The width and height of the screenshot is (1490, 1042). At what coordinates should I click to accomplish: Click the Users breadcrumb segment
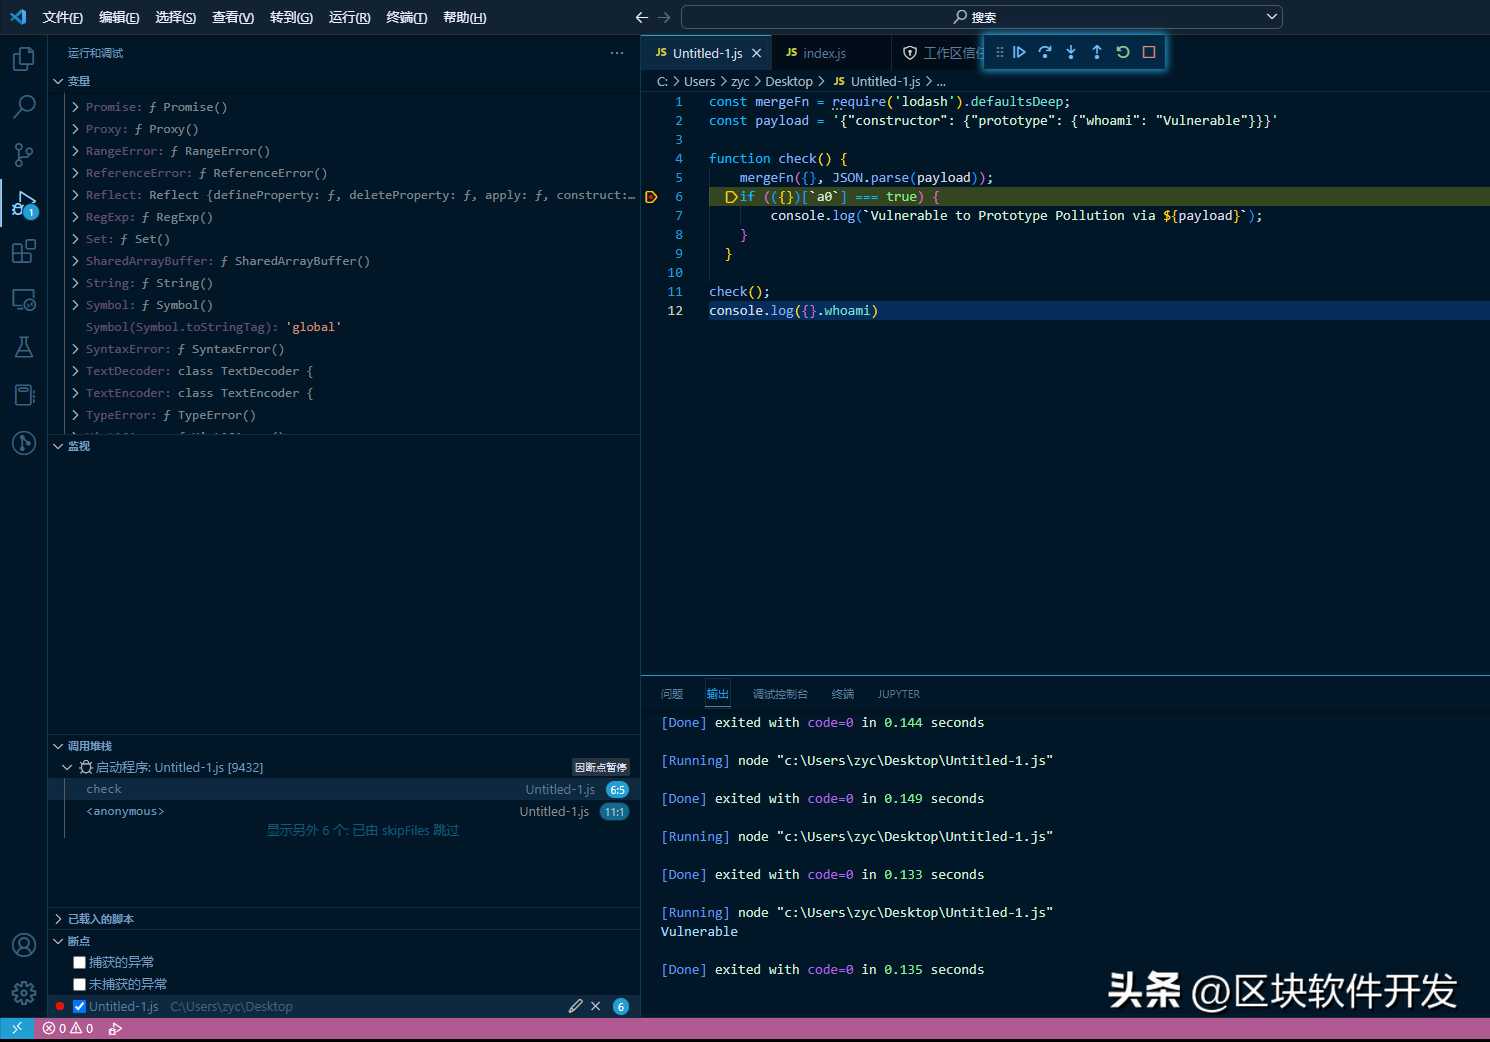click(699, 81)
